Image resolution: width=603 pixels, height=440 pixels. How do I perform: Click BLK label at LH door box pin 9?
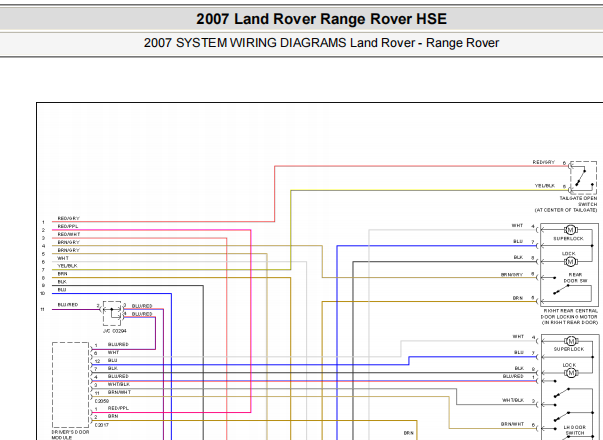click(x=519, y=368)
